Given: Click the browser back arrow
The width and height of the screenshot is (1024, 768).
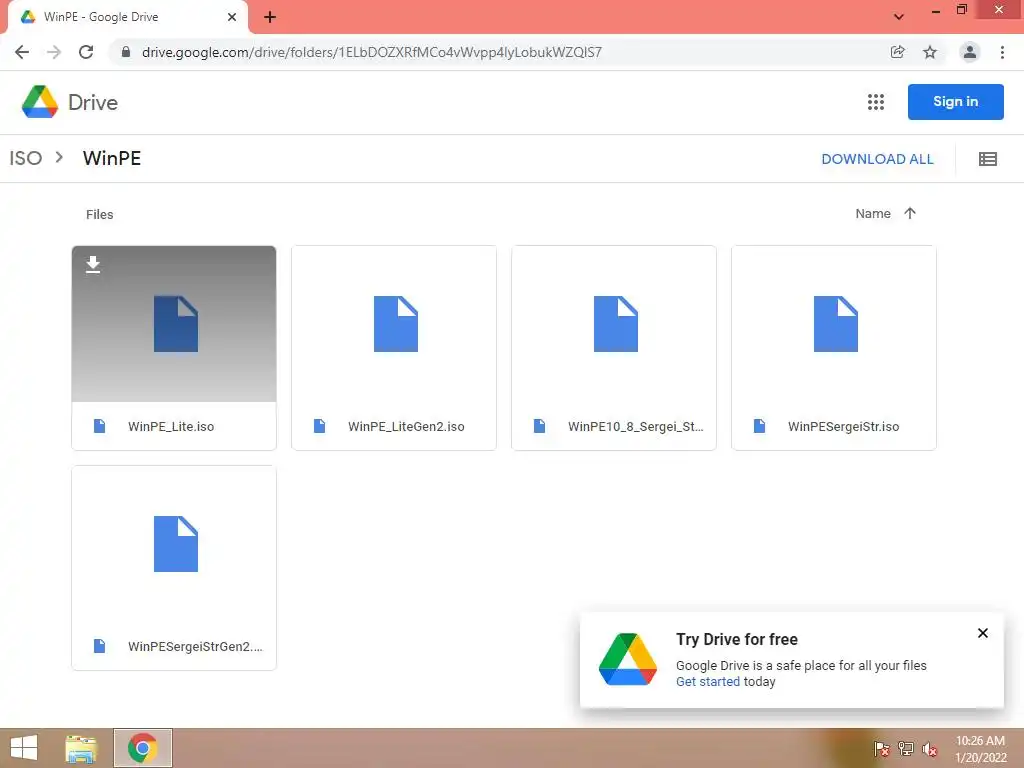Looking at the screenshot, I should [22, 52].
